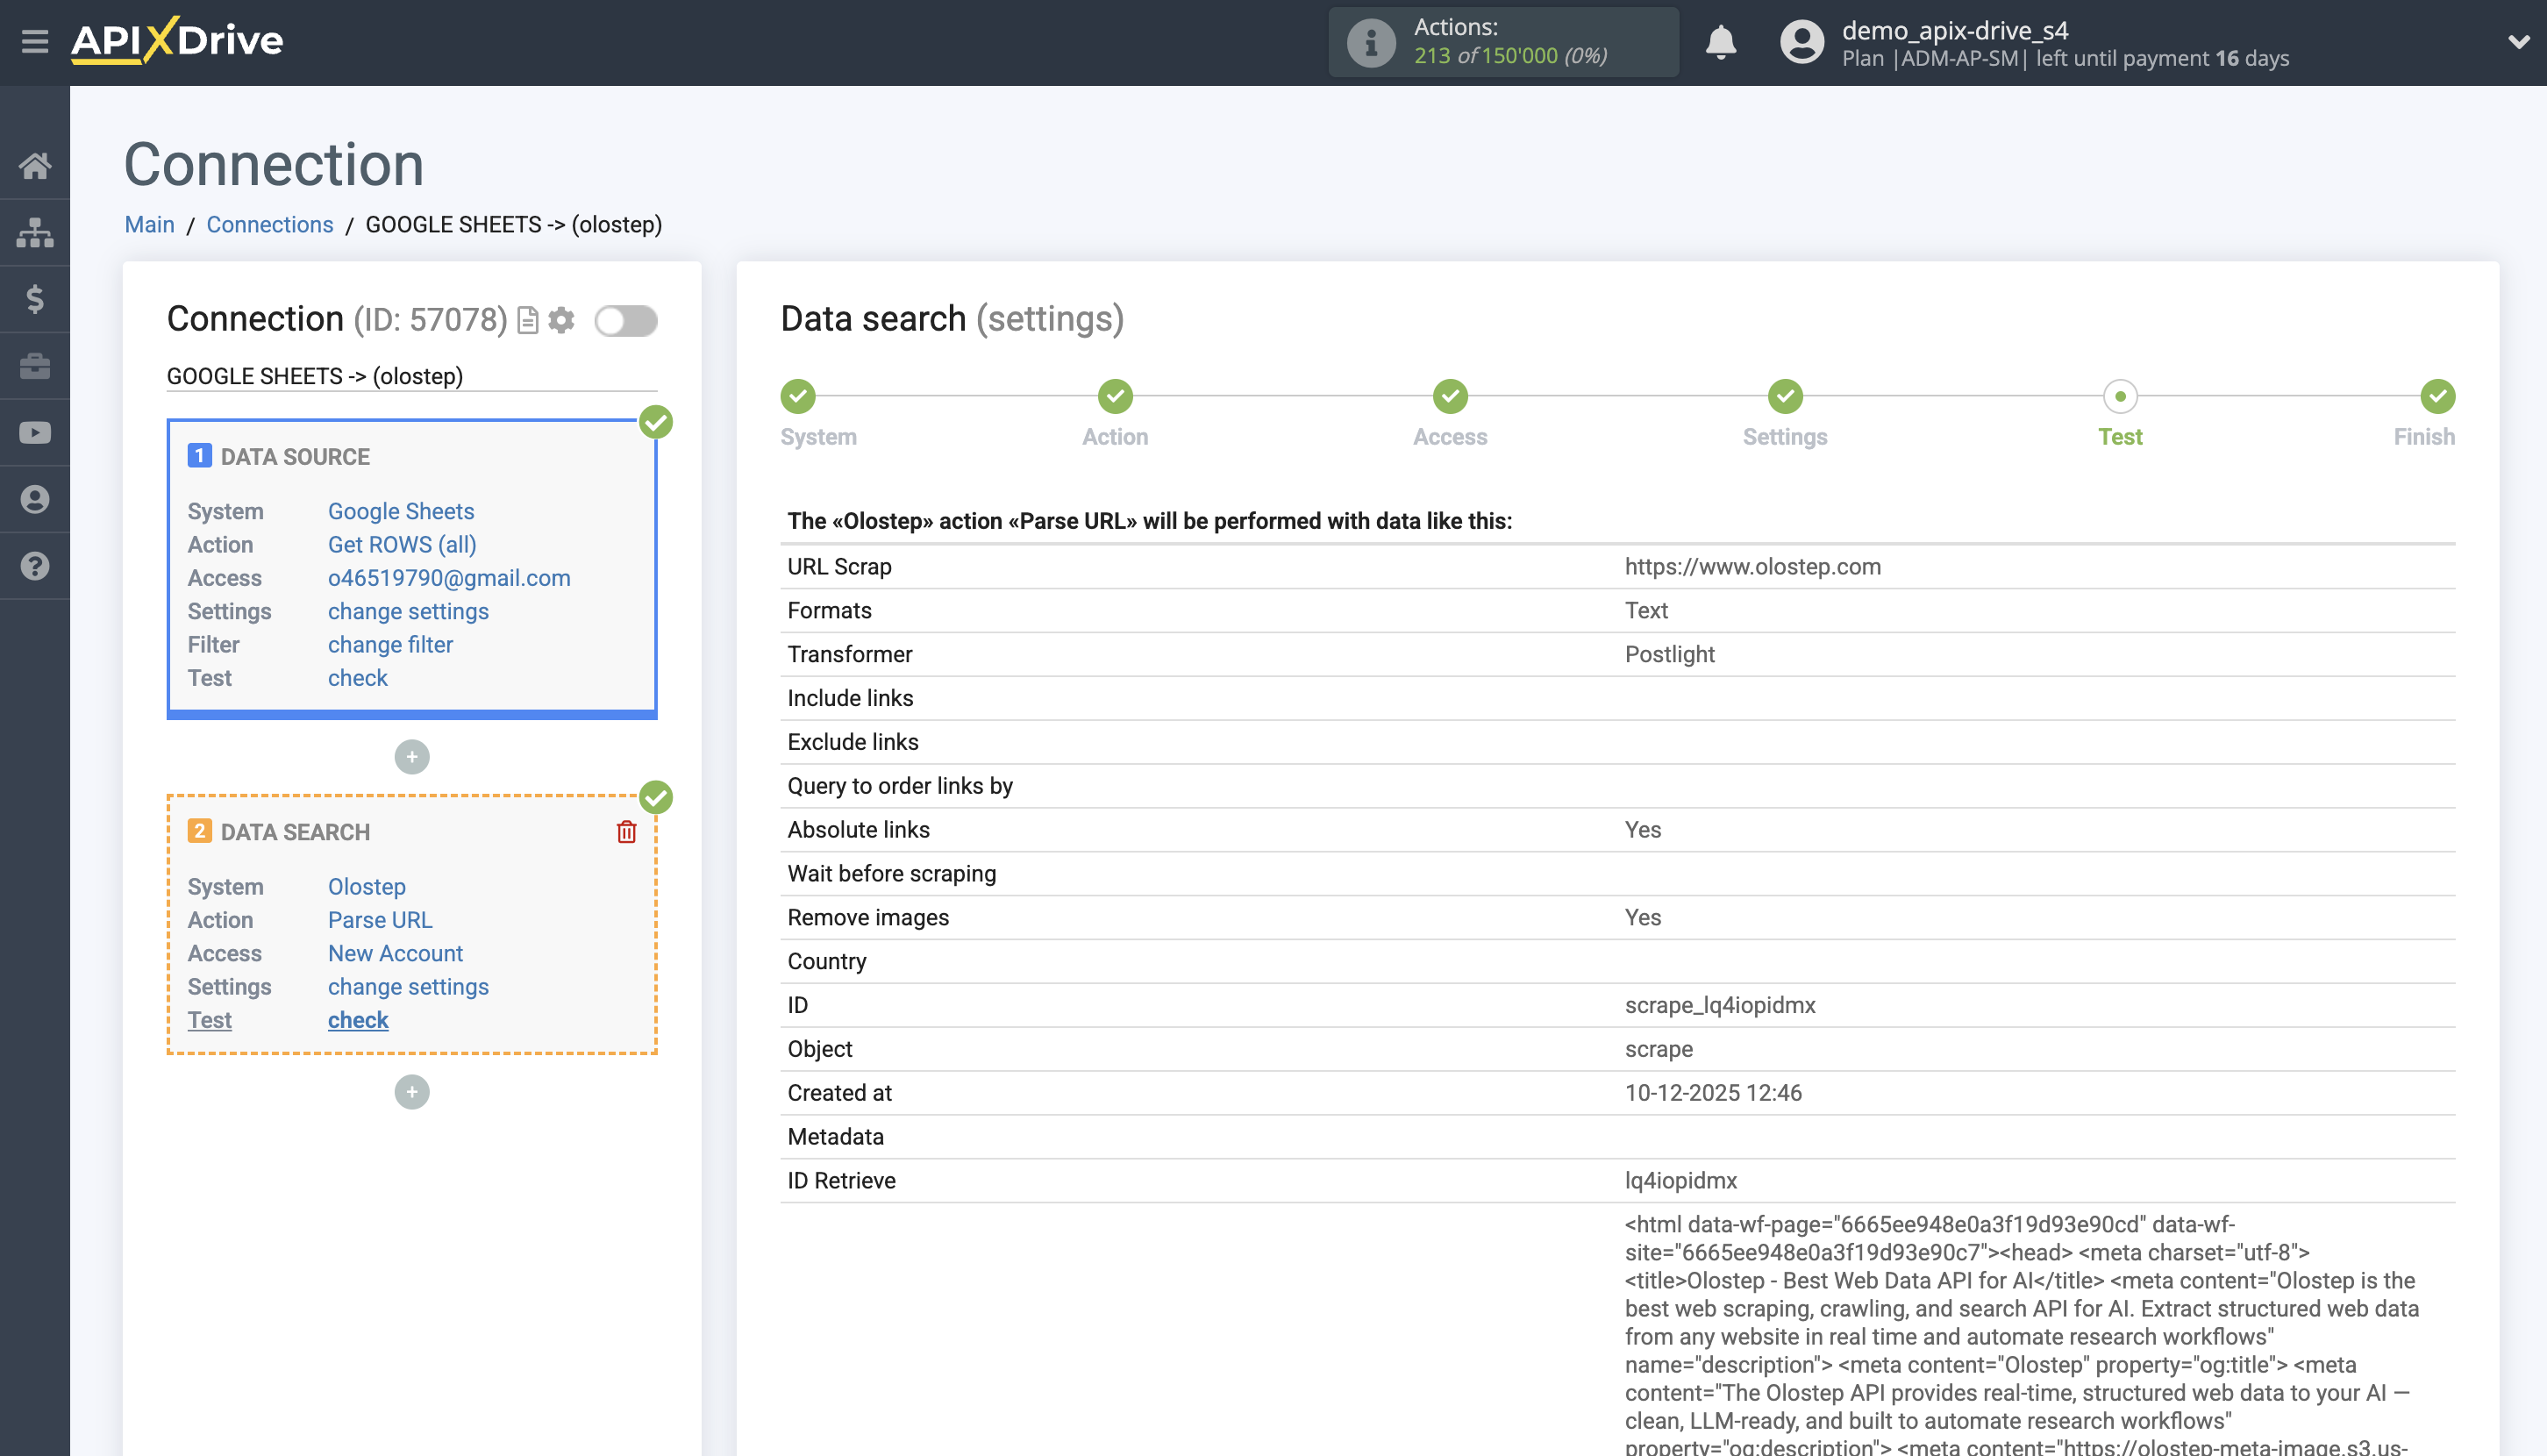This screenshot has height=1456, width=2547.
Task: Click the briefcase services icon in sidebar
Action: 34,365
